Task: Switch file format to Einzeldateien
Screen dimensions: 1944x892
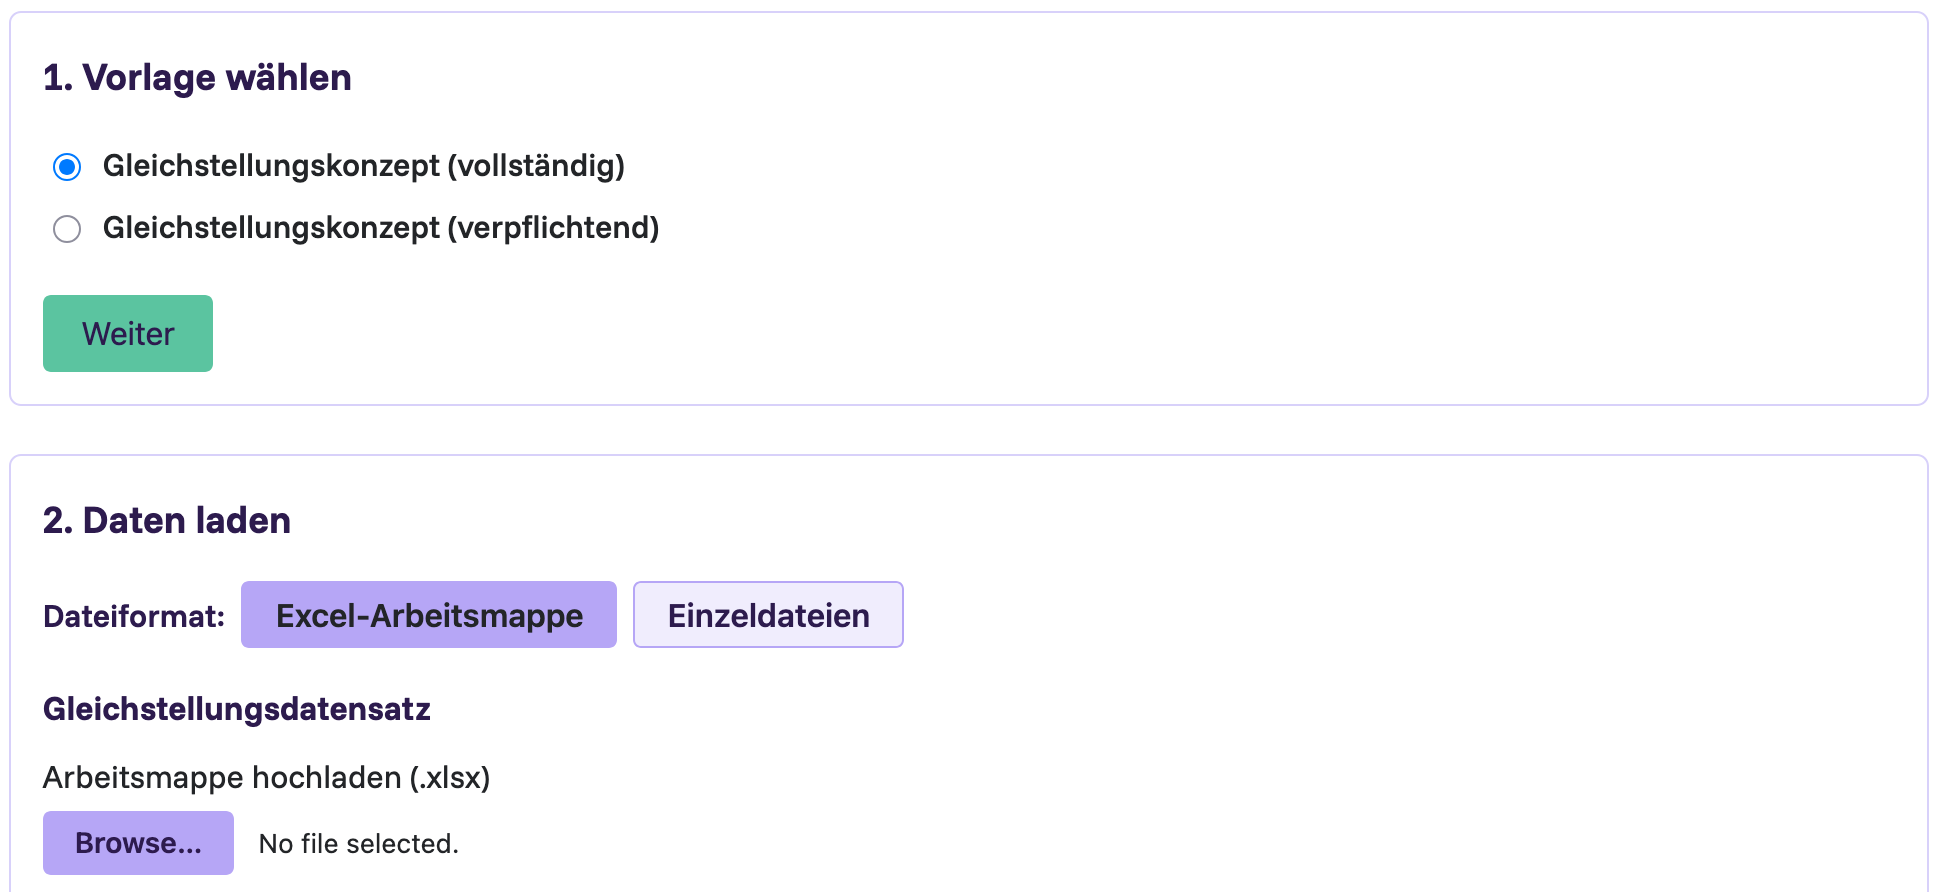Action: click(768, 615)
